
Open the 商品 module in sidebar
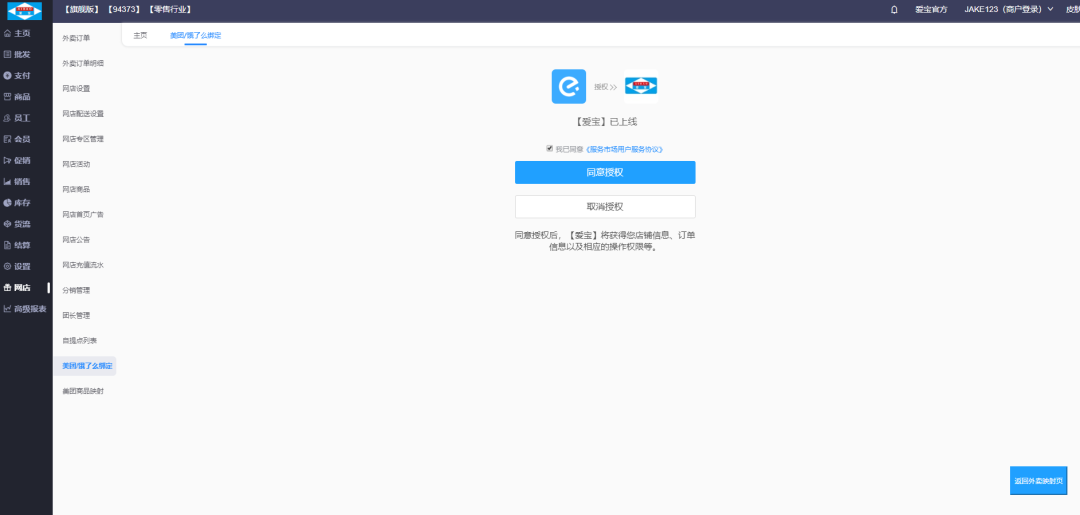(x=17, y=97)
